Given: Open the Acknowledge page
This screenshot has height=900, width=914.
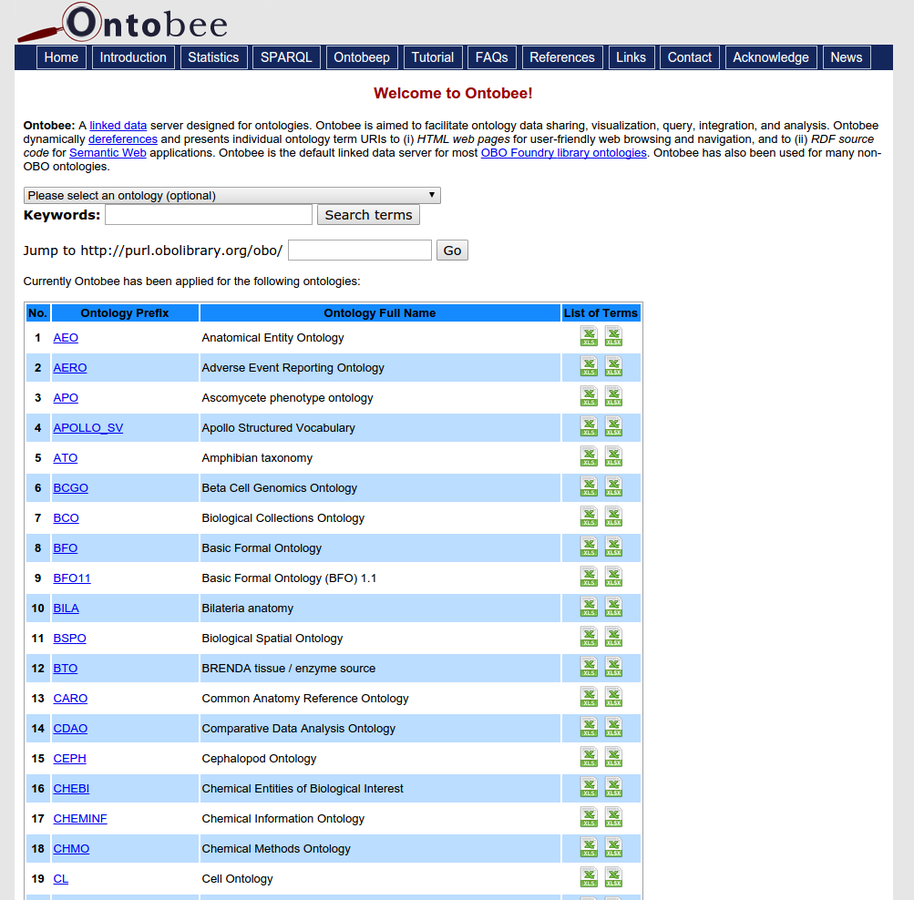Looking at the screenshot, I should 771,58.
